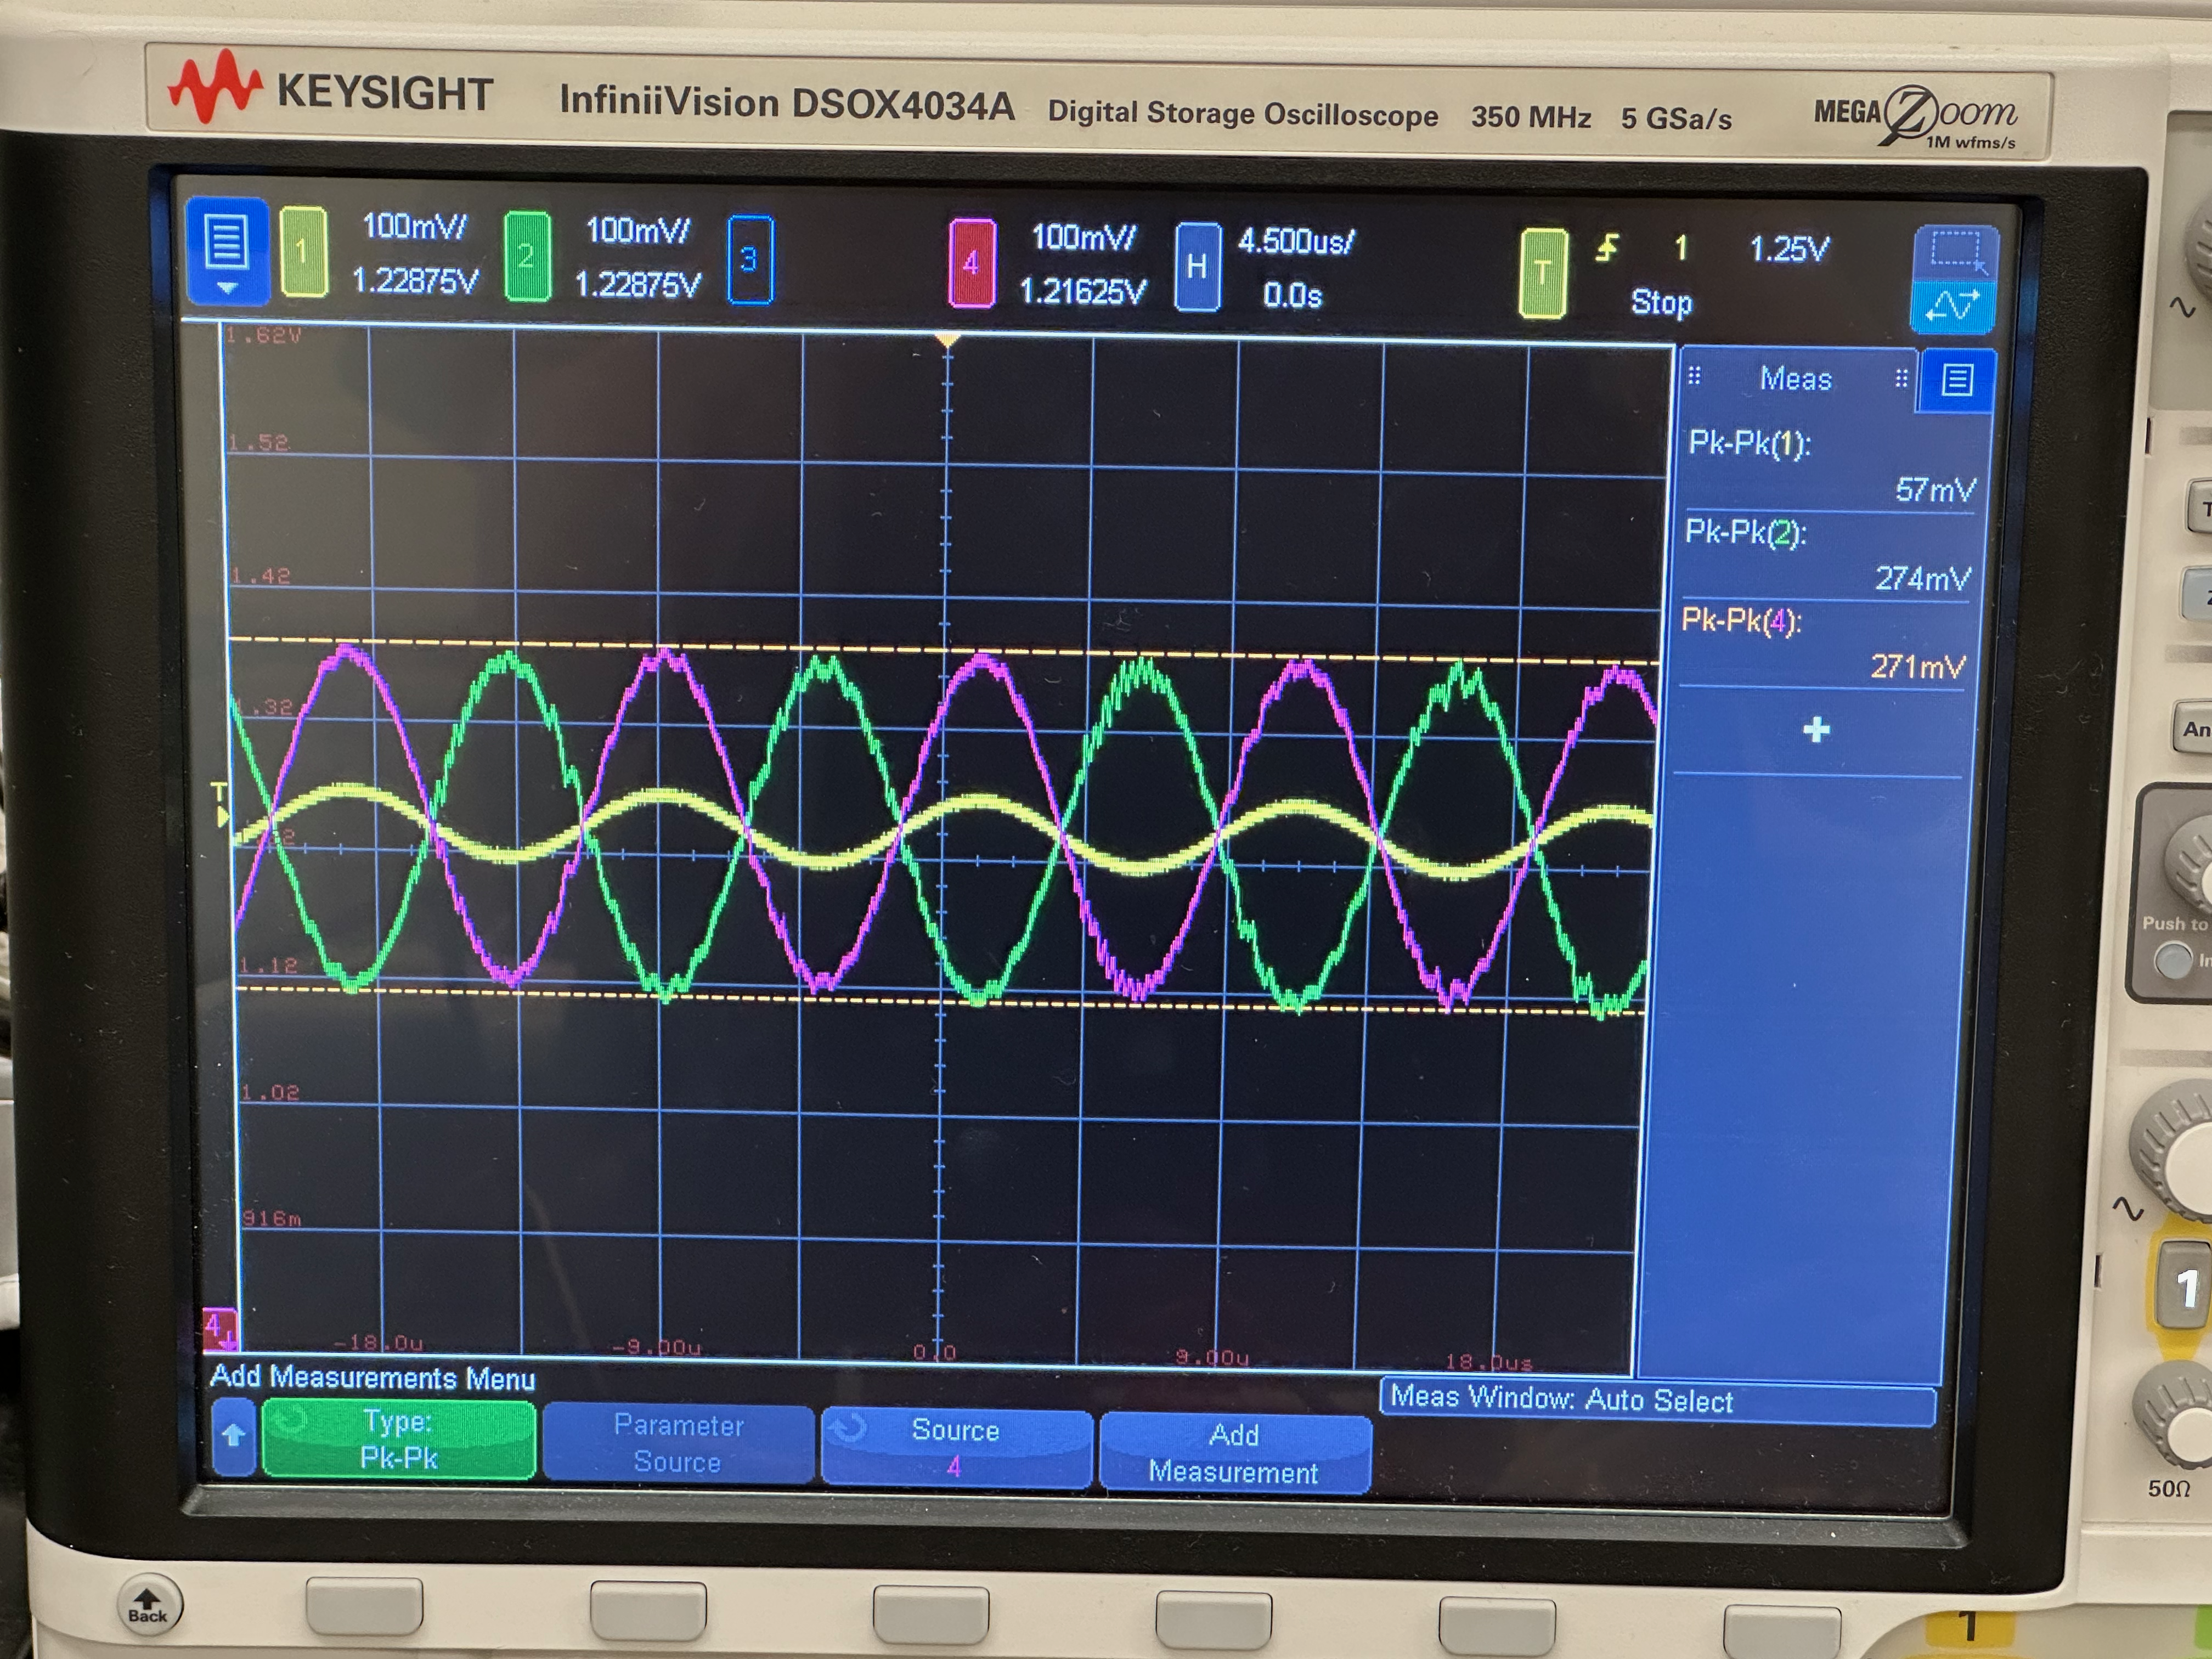
Task: Select the channel 2 green badge
Action: click(527, 256)
